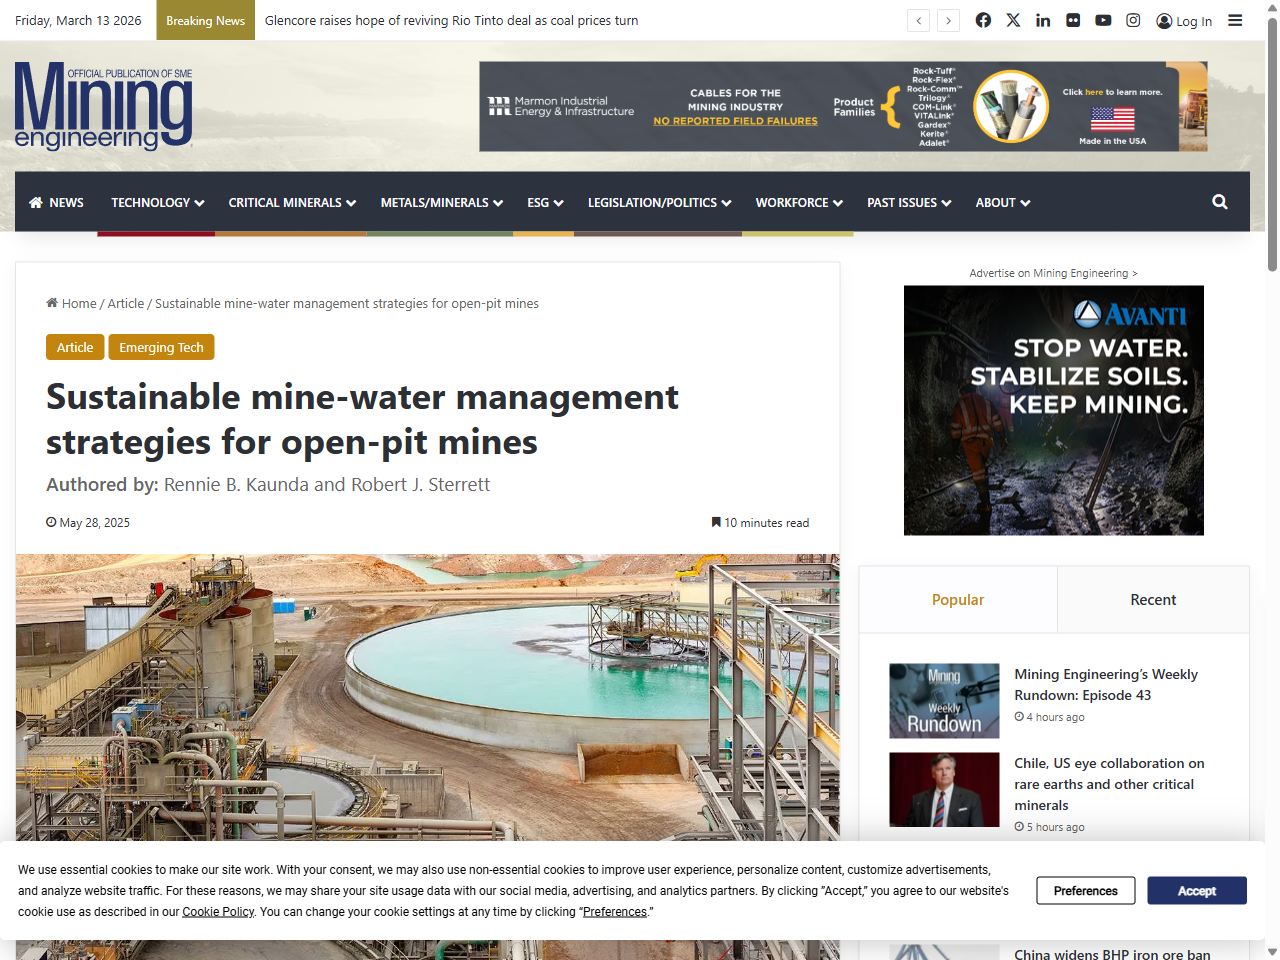Open cookie Preferences settings
1280x960 pixels.
1085,890
